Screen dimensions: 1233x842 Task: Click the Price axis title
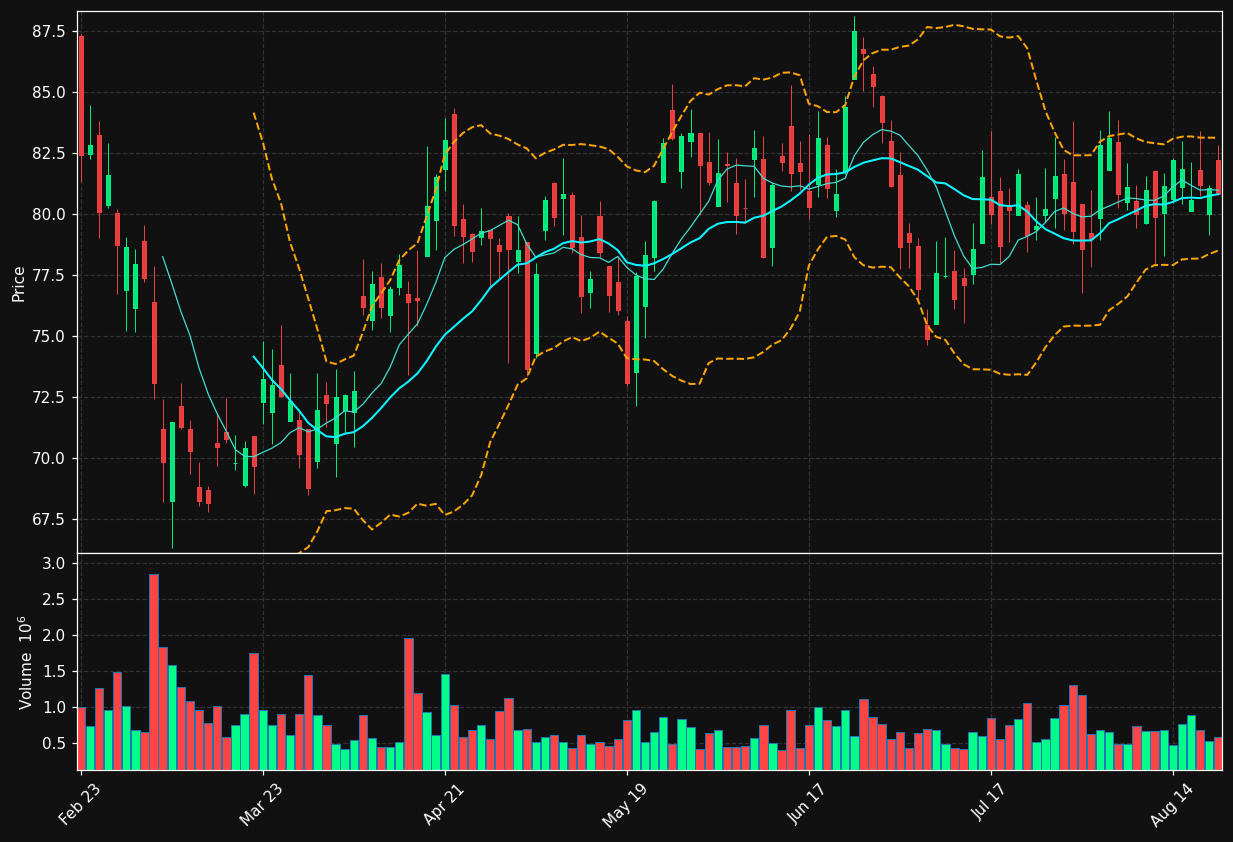(19, 283)
